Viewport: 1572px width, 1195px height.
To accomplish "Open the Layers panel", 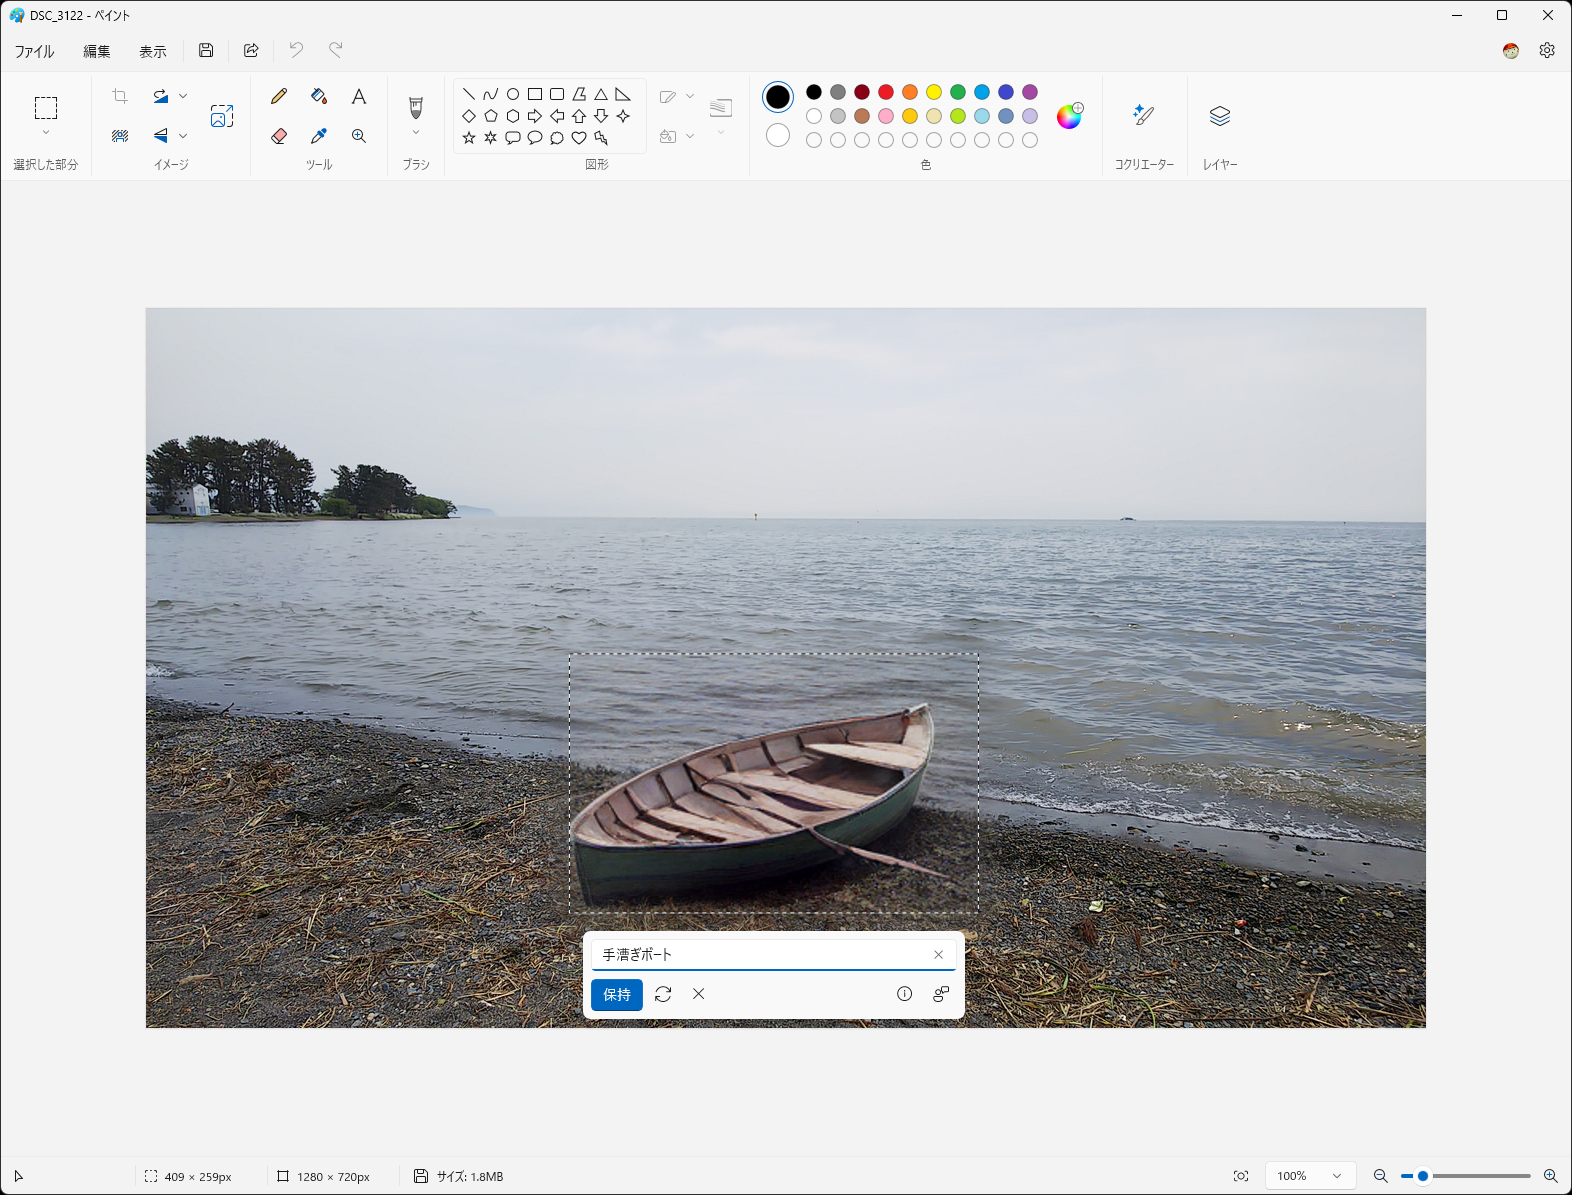I will click(x=1219, y=116).
